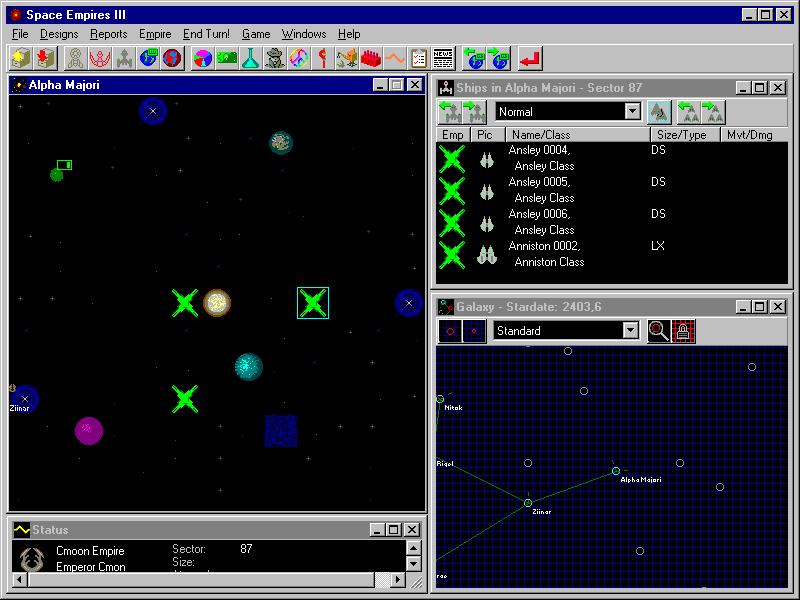Click the Ziinar warp point on system map
This screenshot has width=800, height=600.
point(24,398)
